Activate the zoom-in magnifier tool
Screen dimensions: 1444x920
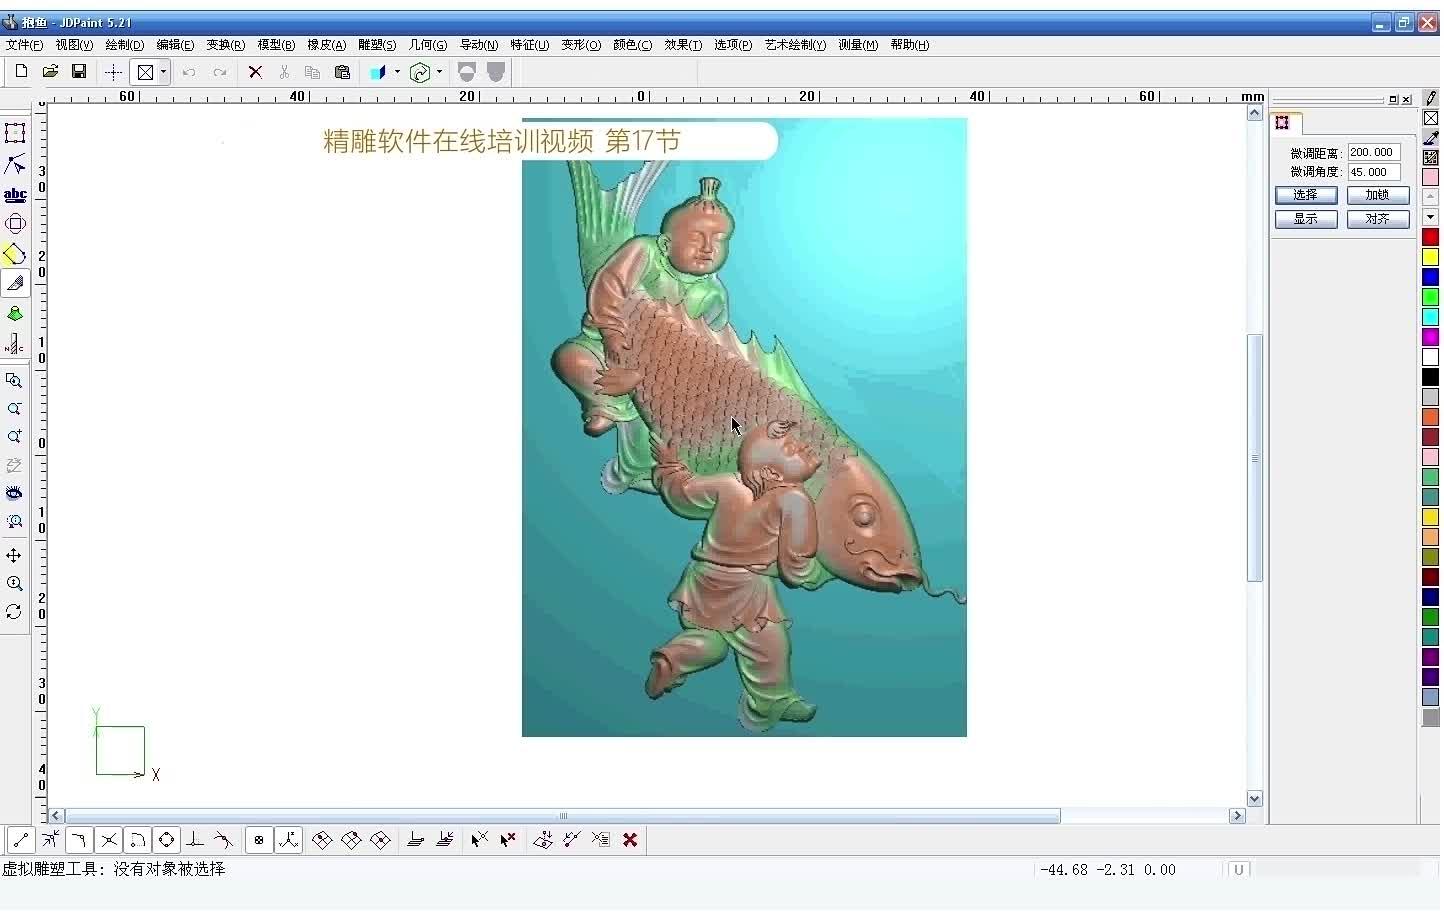click(15, 436)
